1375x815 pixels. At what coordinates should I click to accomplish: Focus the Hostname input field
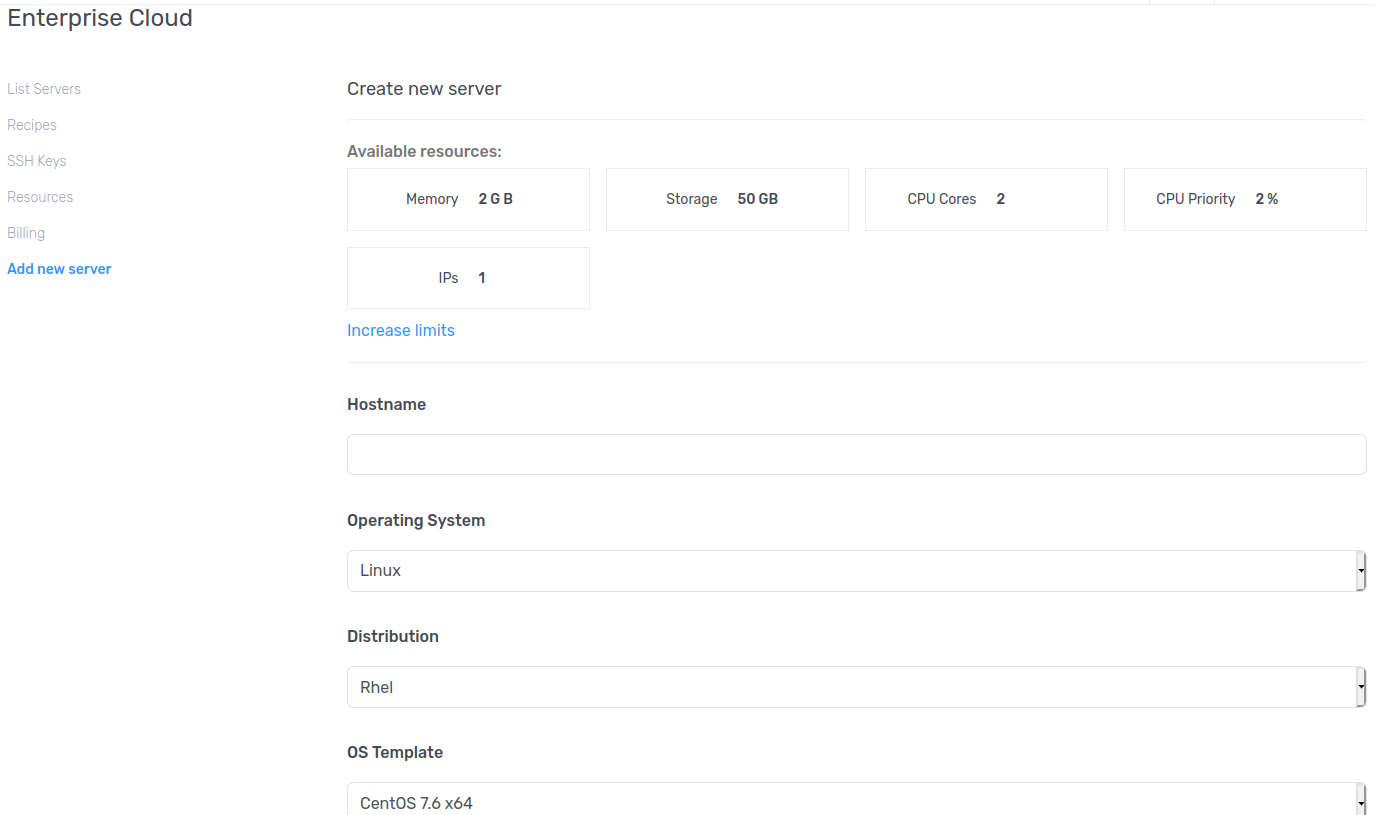[856, 454]
